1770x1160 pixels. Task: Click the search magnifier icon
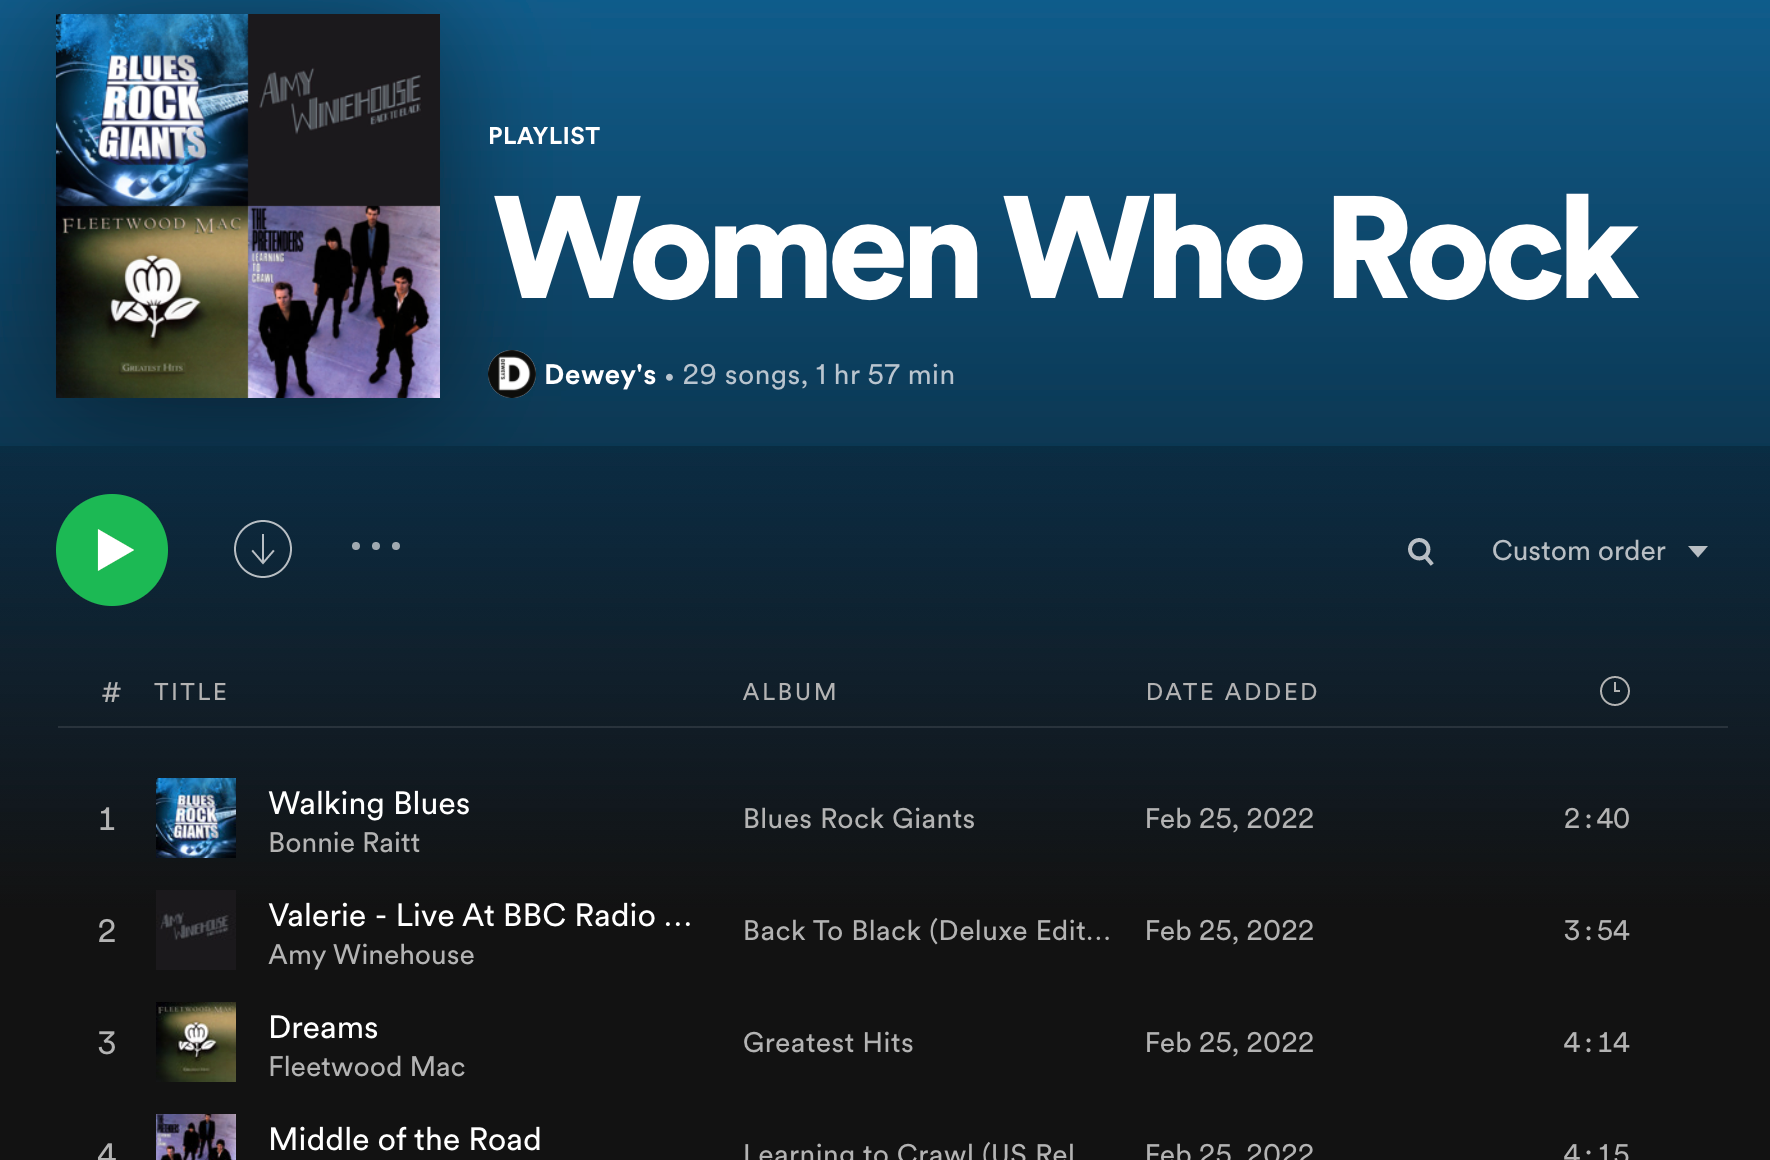tap(1420, 551)
